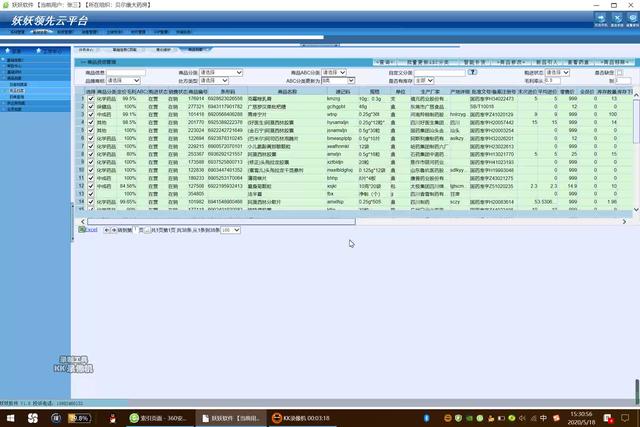Open the 商品分类 dropdown
Screen dimensions: 640x427
(220, 73)
